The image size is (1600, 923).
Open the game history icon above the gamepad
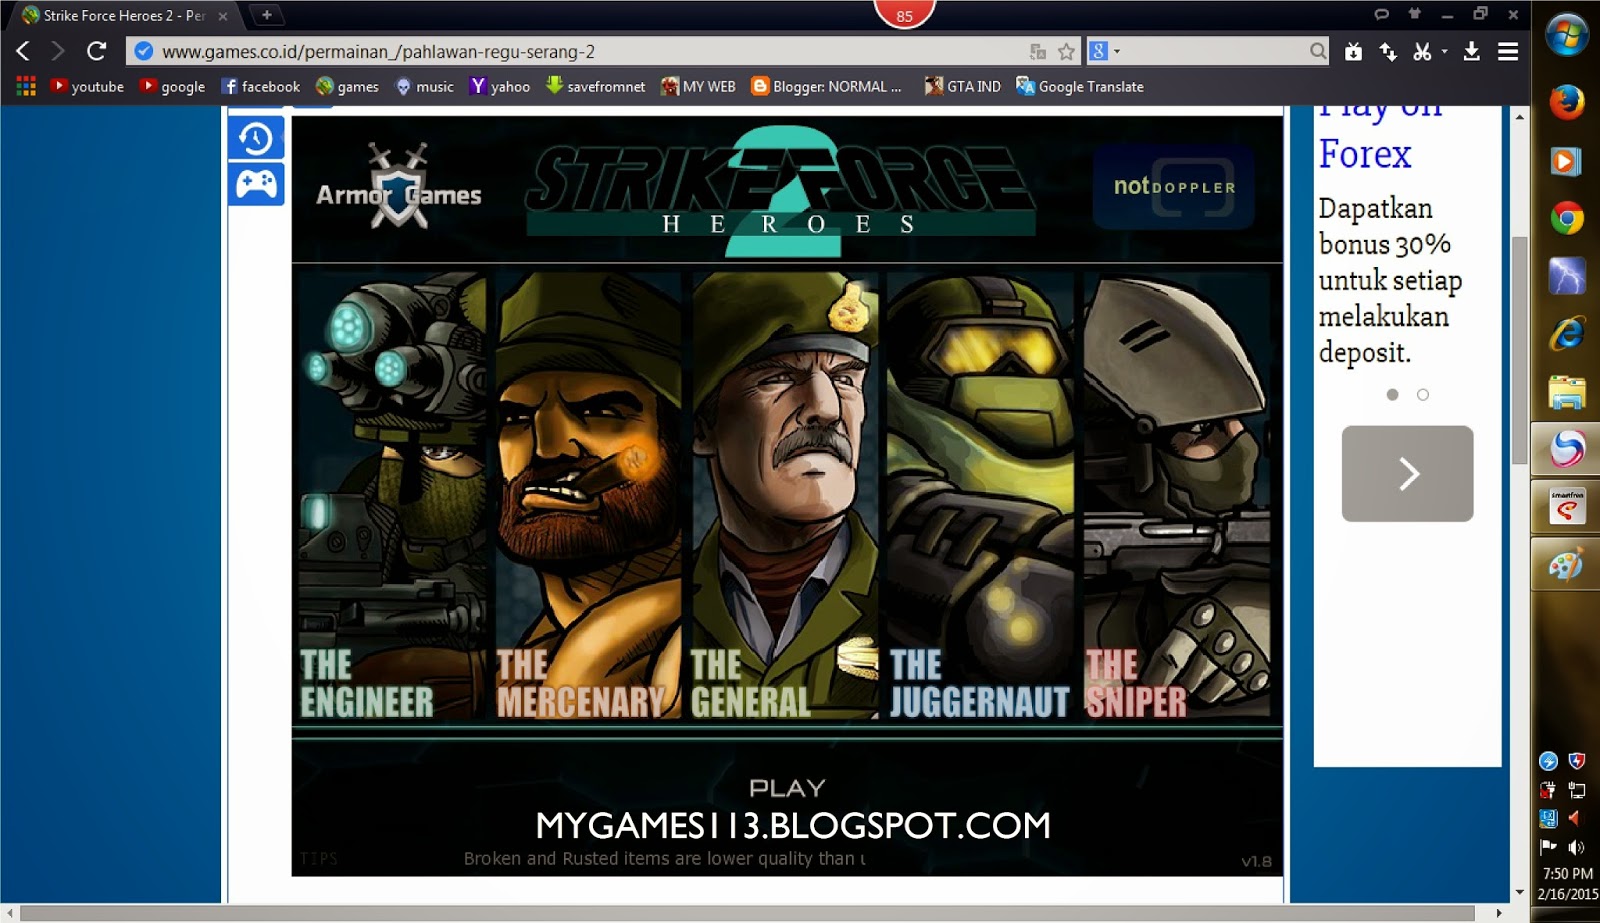258,139
